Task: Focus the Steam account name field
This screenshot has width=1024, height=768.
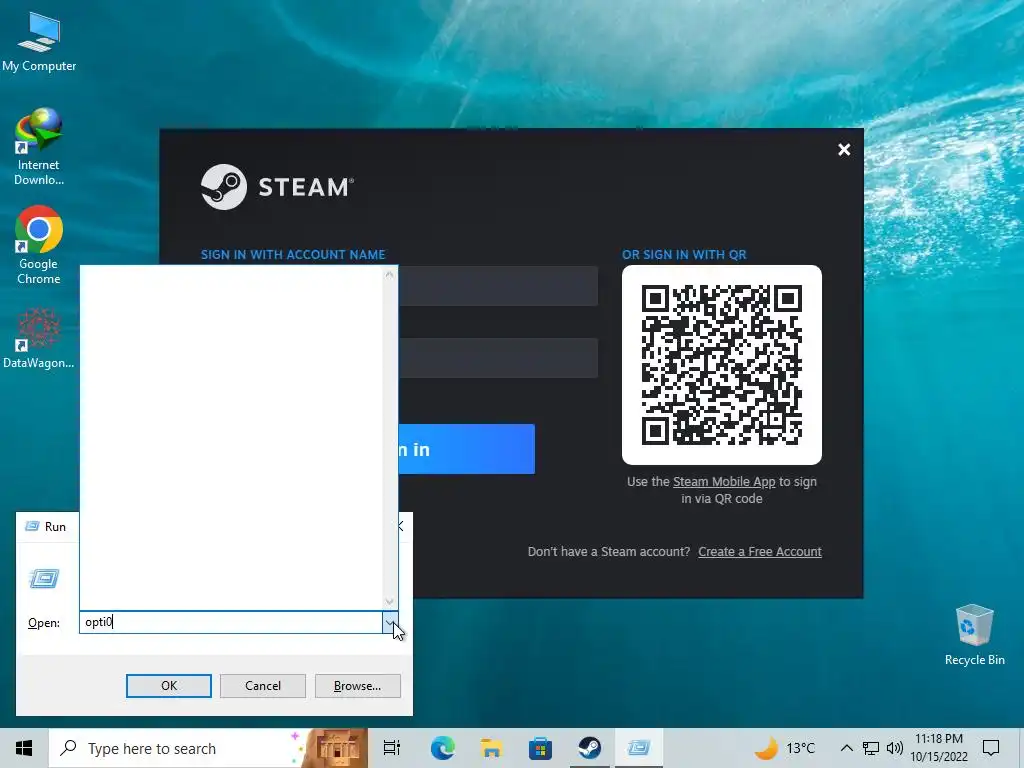Action: pyautogui.click(x=498, y=285)
